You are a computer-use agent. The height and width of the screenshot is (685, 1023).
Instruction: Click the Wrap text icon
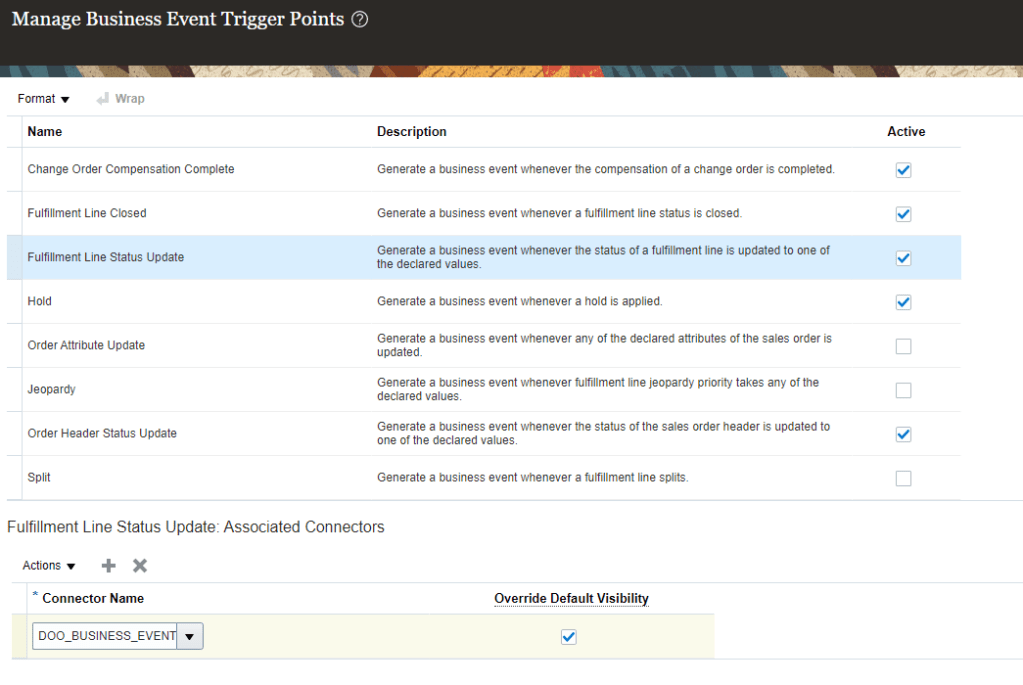[x=103, y=99]
